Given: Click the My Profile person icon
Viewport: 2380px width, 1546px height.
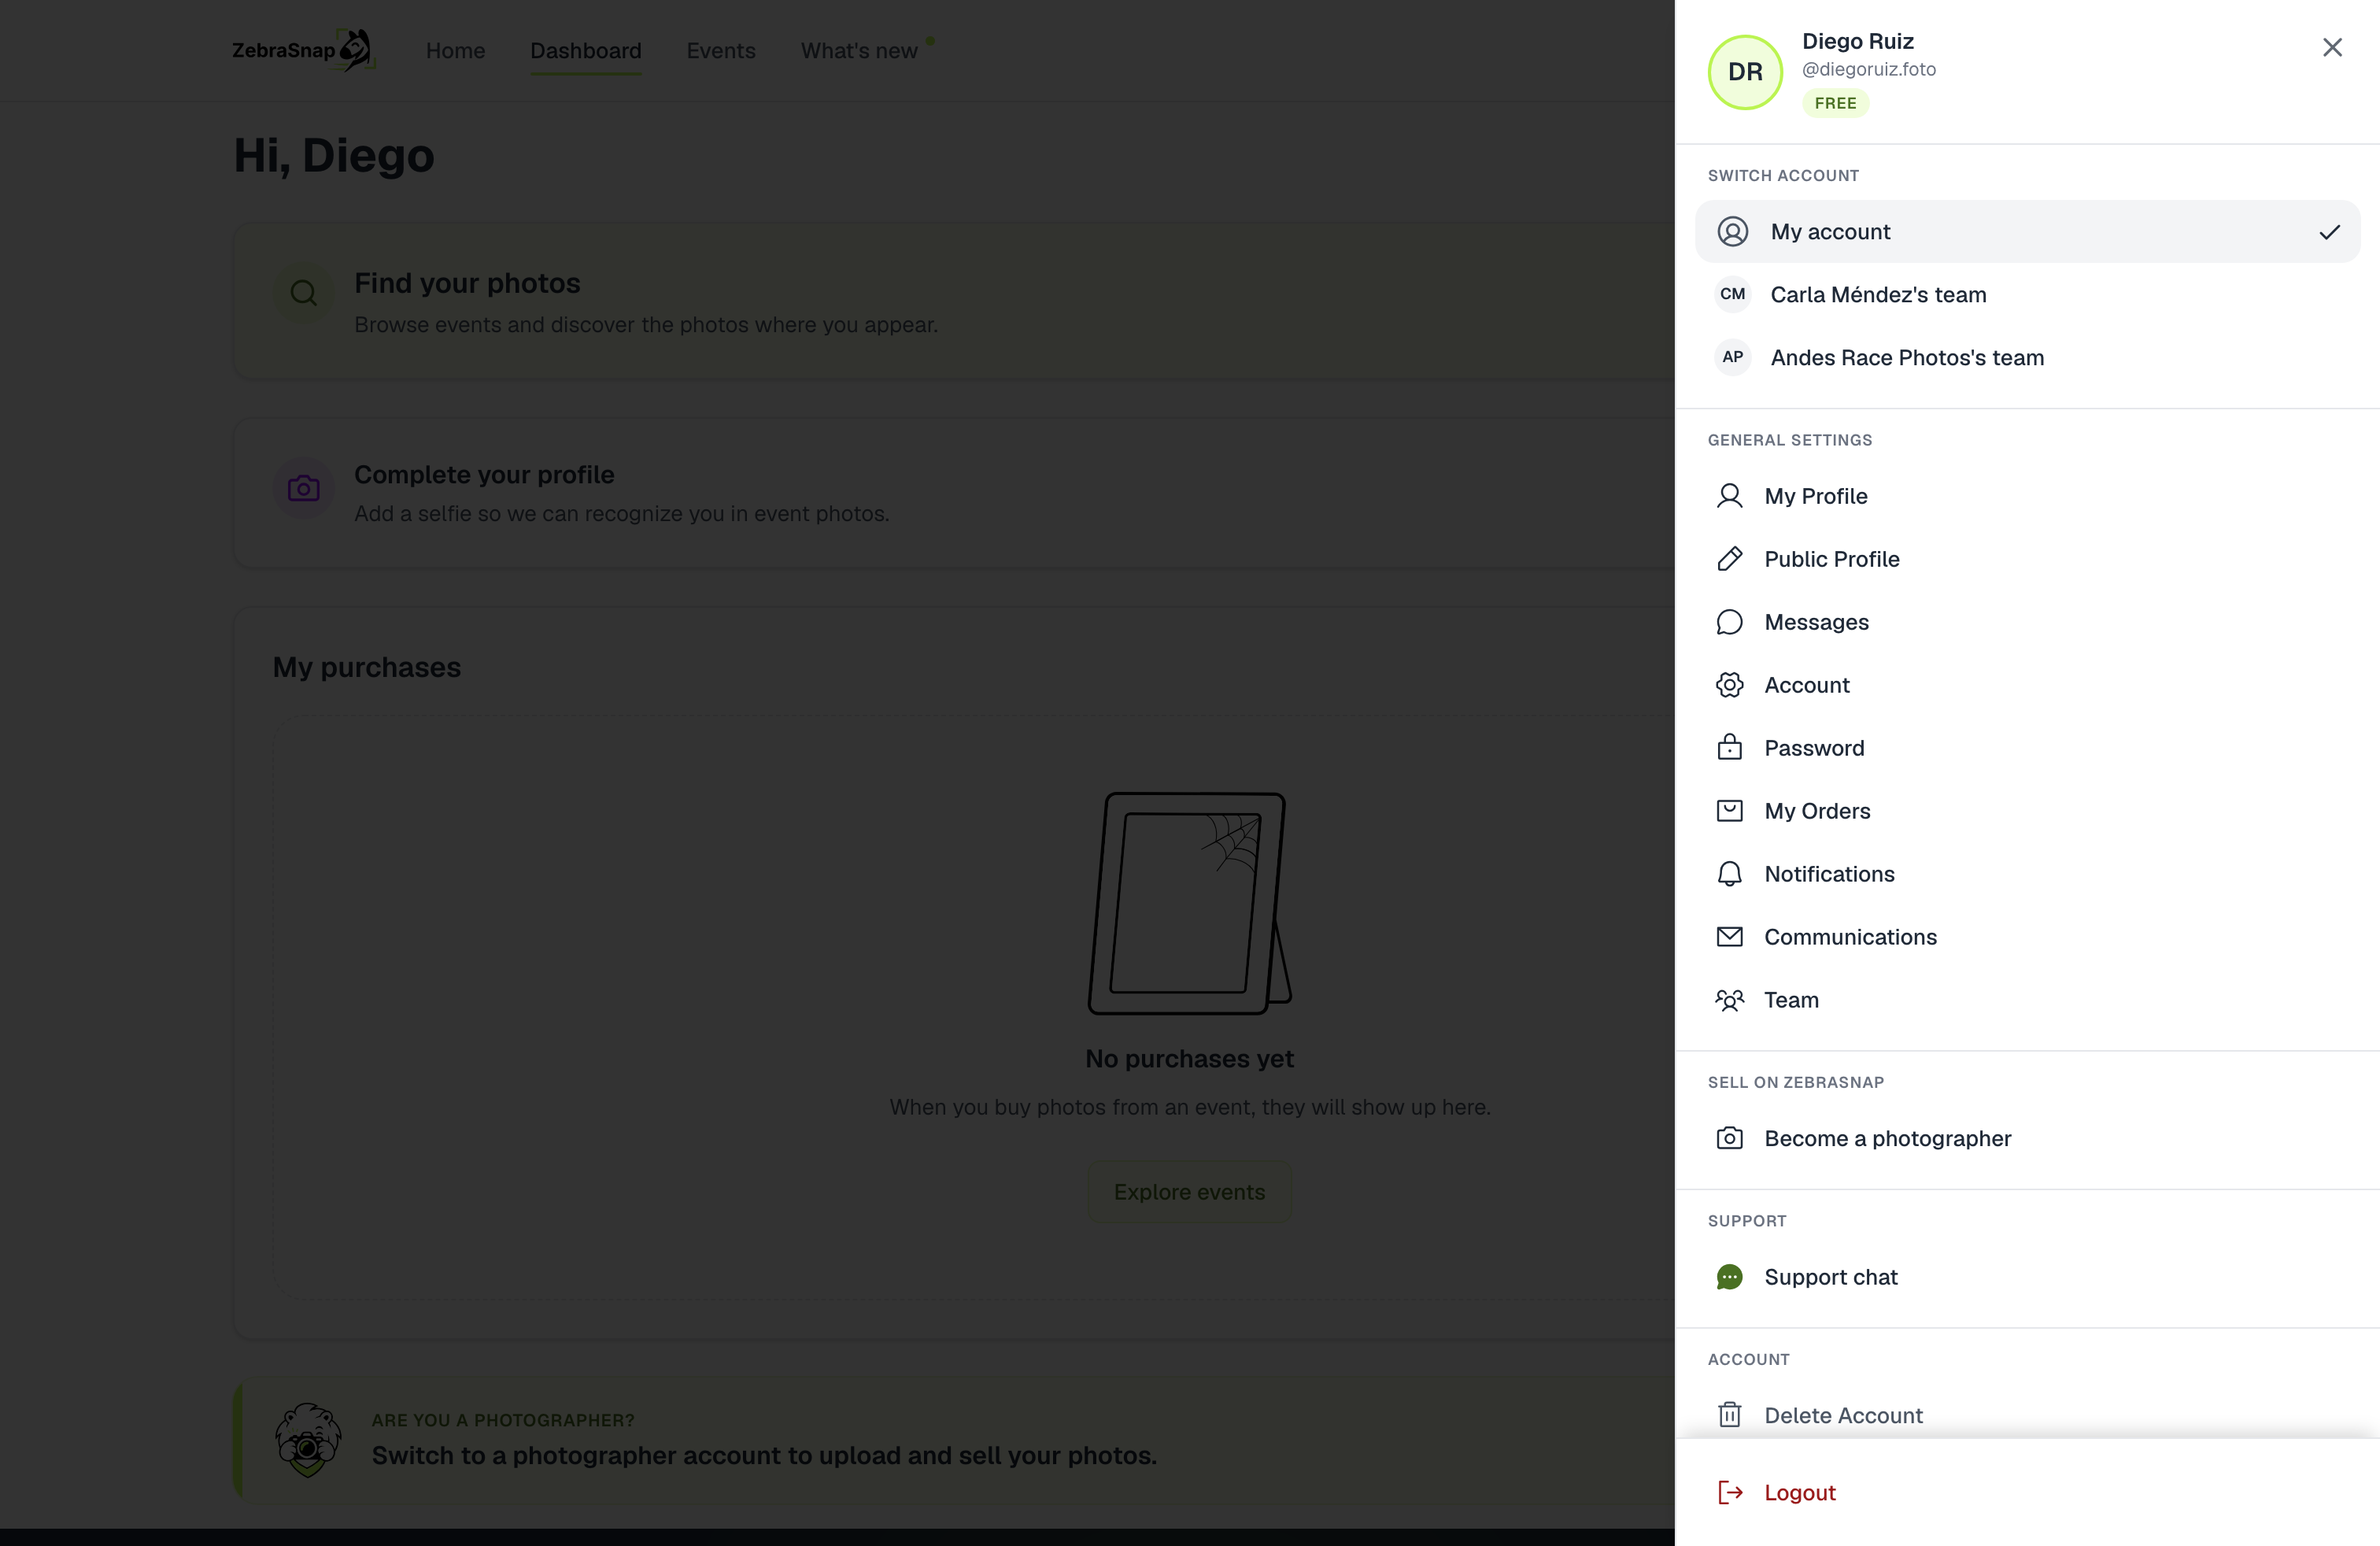Looking at the screenshot, I should point(1730,496).
